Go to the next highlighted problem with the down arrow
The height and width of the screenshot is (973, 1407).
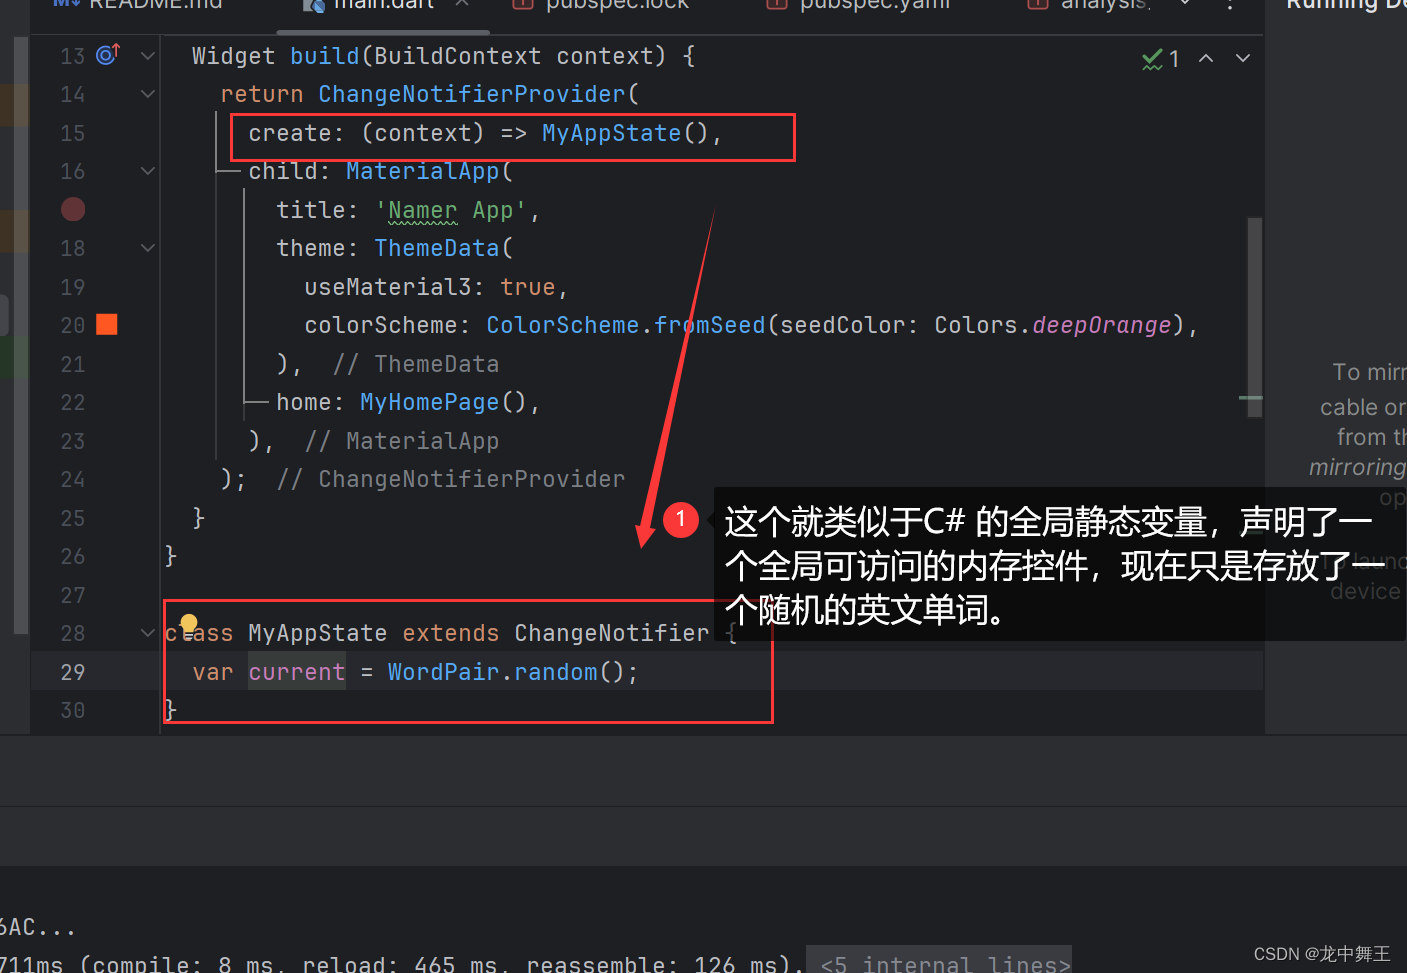click(x=1243, y=58)
